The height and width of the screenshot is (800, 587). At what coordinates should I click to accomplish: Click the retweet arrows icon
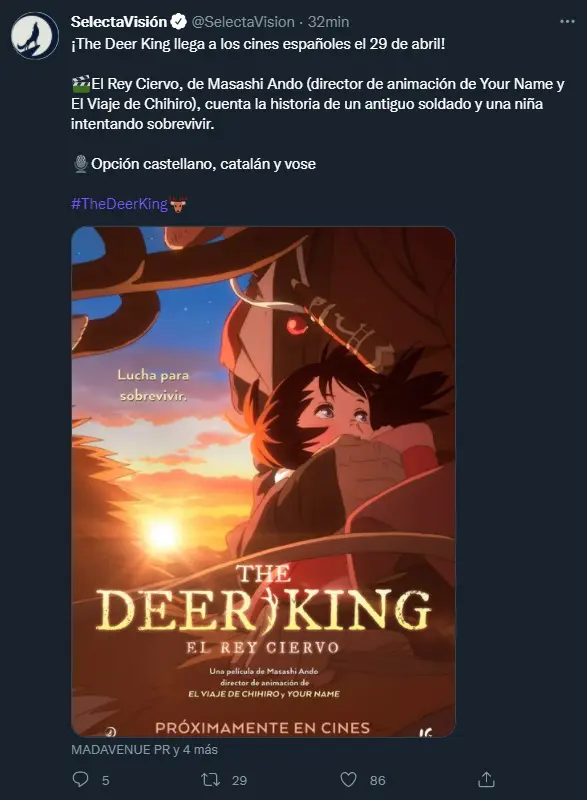click(210, 779)
